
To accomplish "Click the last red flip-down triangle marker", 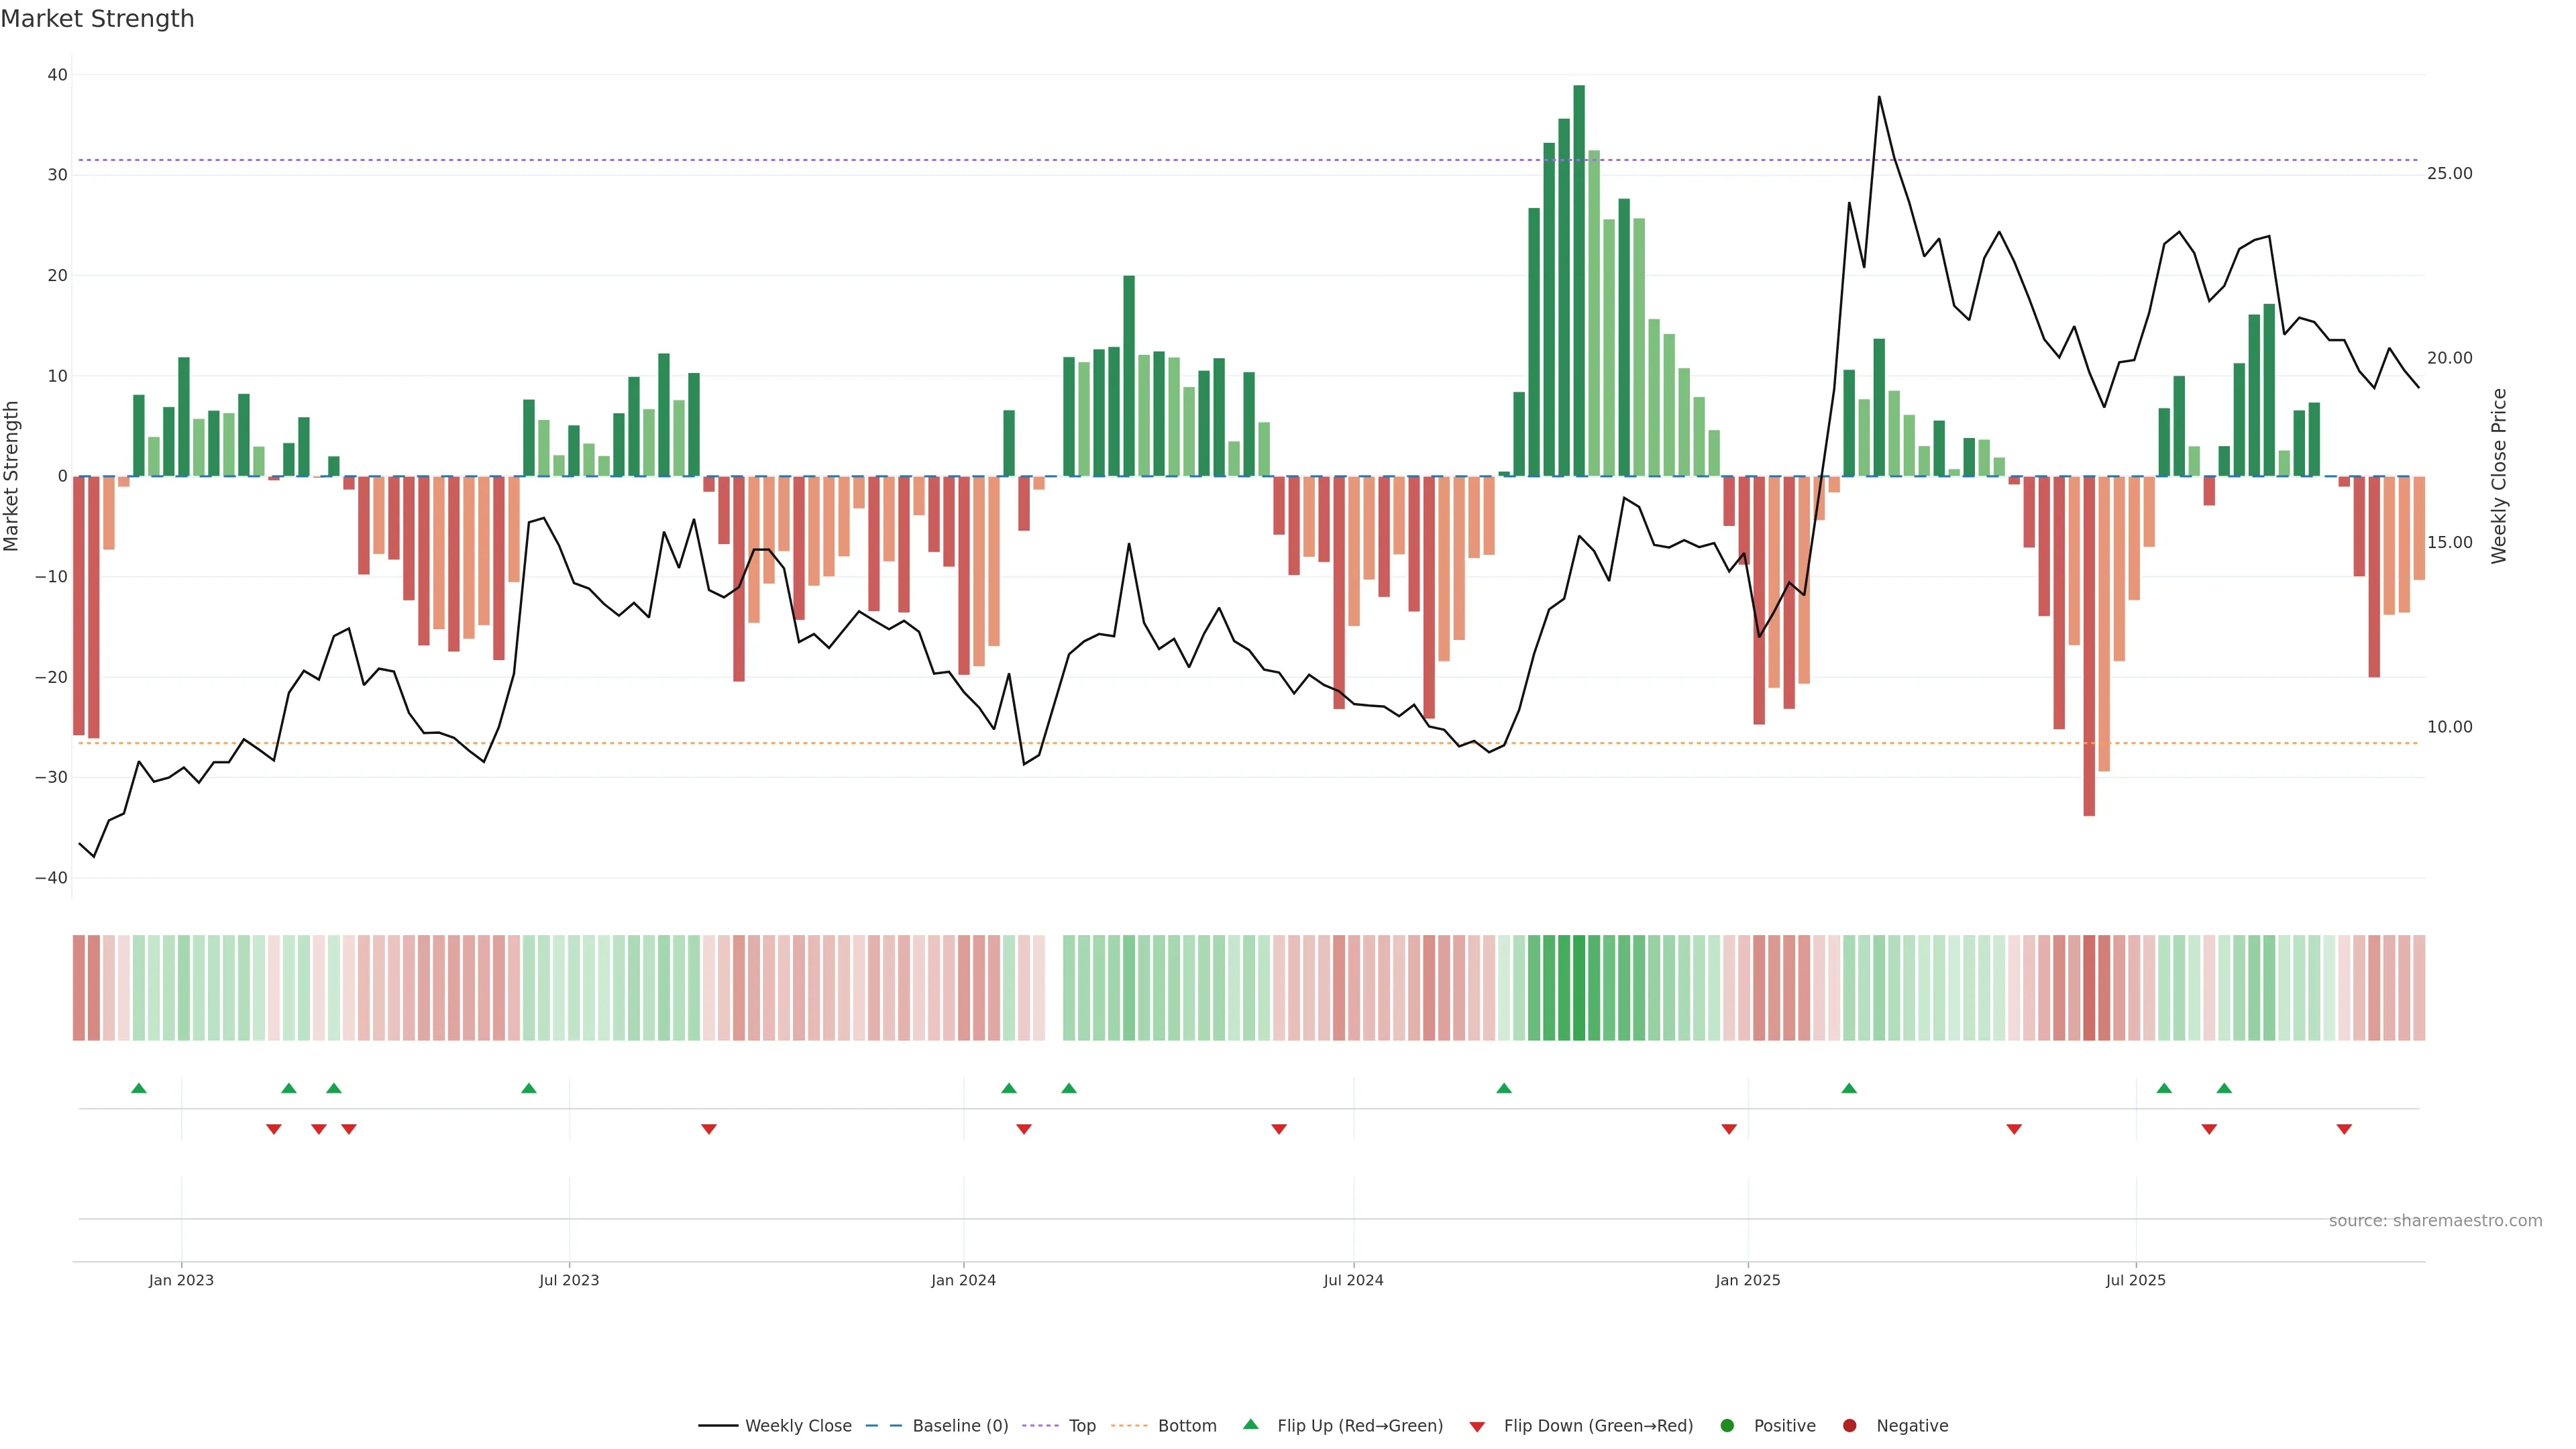I will click(2344, 1129).
